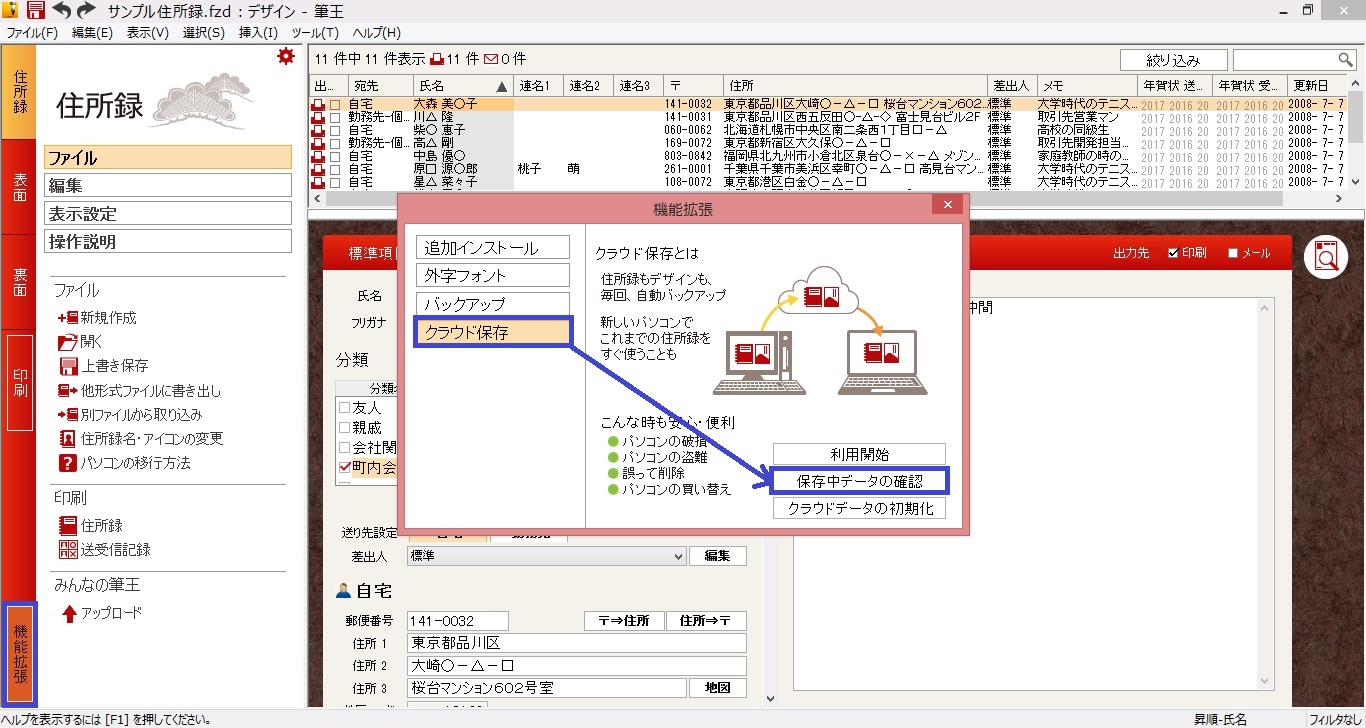Click the round preview magnifier icon
The image size is (1366, 728).
[1325, 258]
